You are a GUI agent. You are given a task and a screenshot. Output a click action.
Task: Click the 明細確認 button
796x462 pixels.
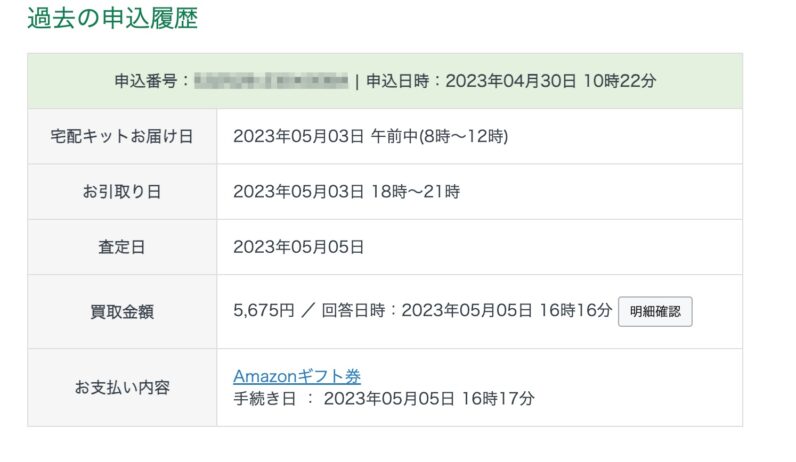pyautogui.click(x=655, y=311)
